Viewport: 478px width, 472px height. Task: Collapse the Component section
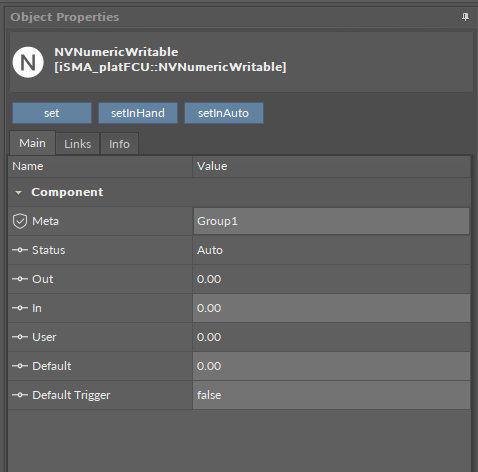tap(19, 193)
